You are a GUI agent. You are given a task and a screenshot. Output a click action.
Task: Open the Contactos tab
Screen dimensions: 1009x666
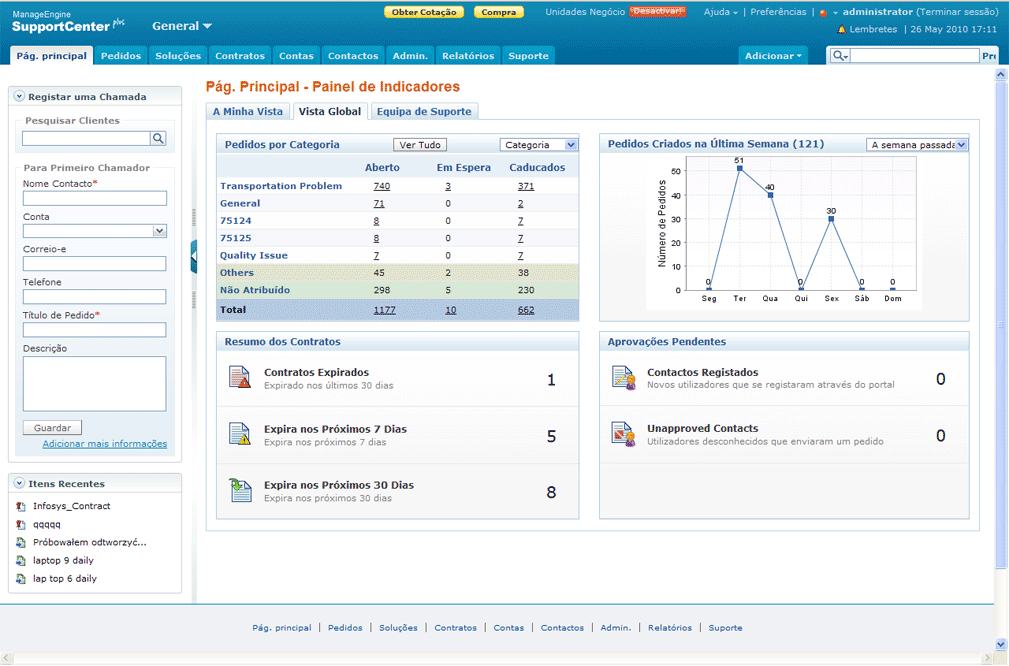(x=353, y=56)
